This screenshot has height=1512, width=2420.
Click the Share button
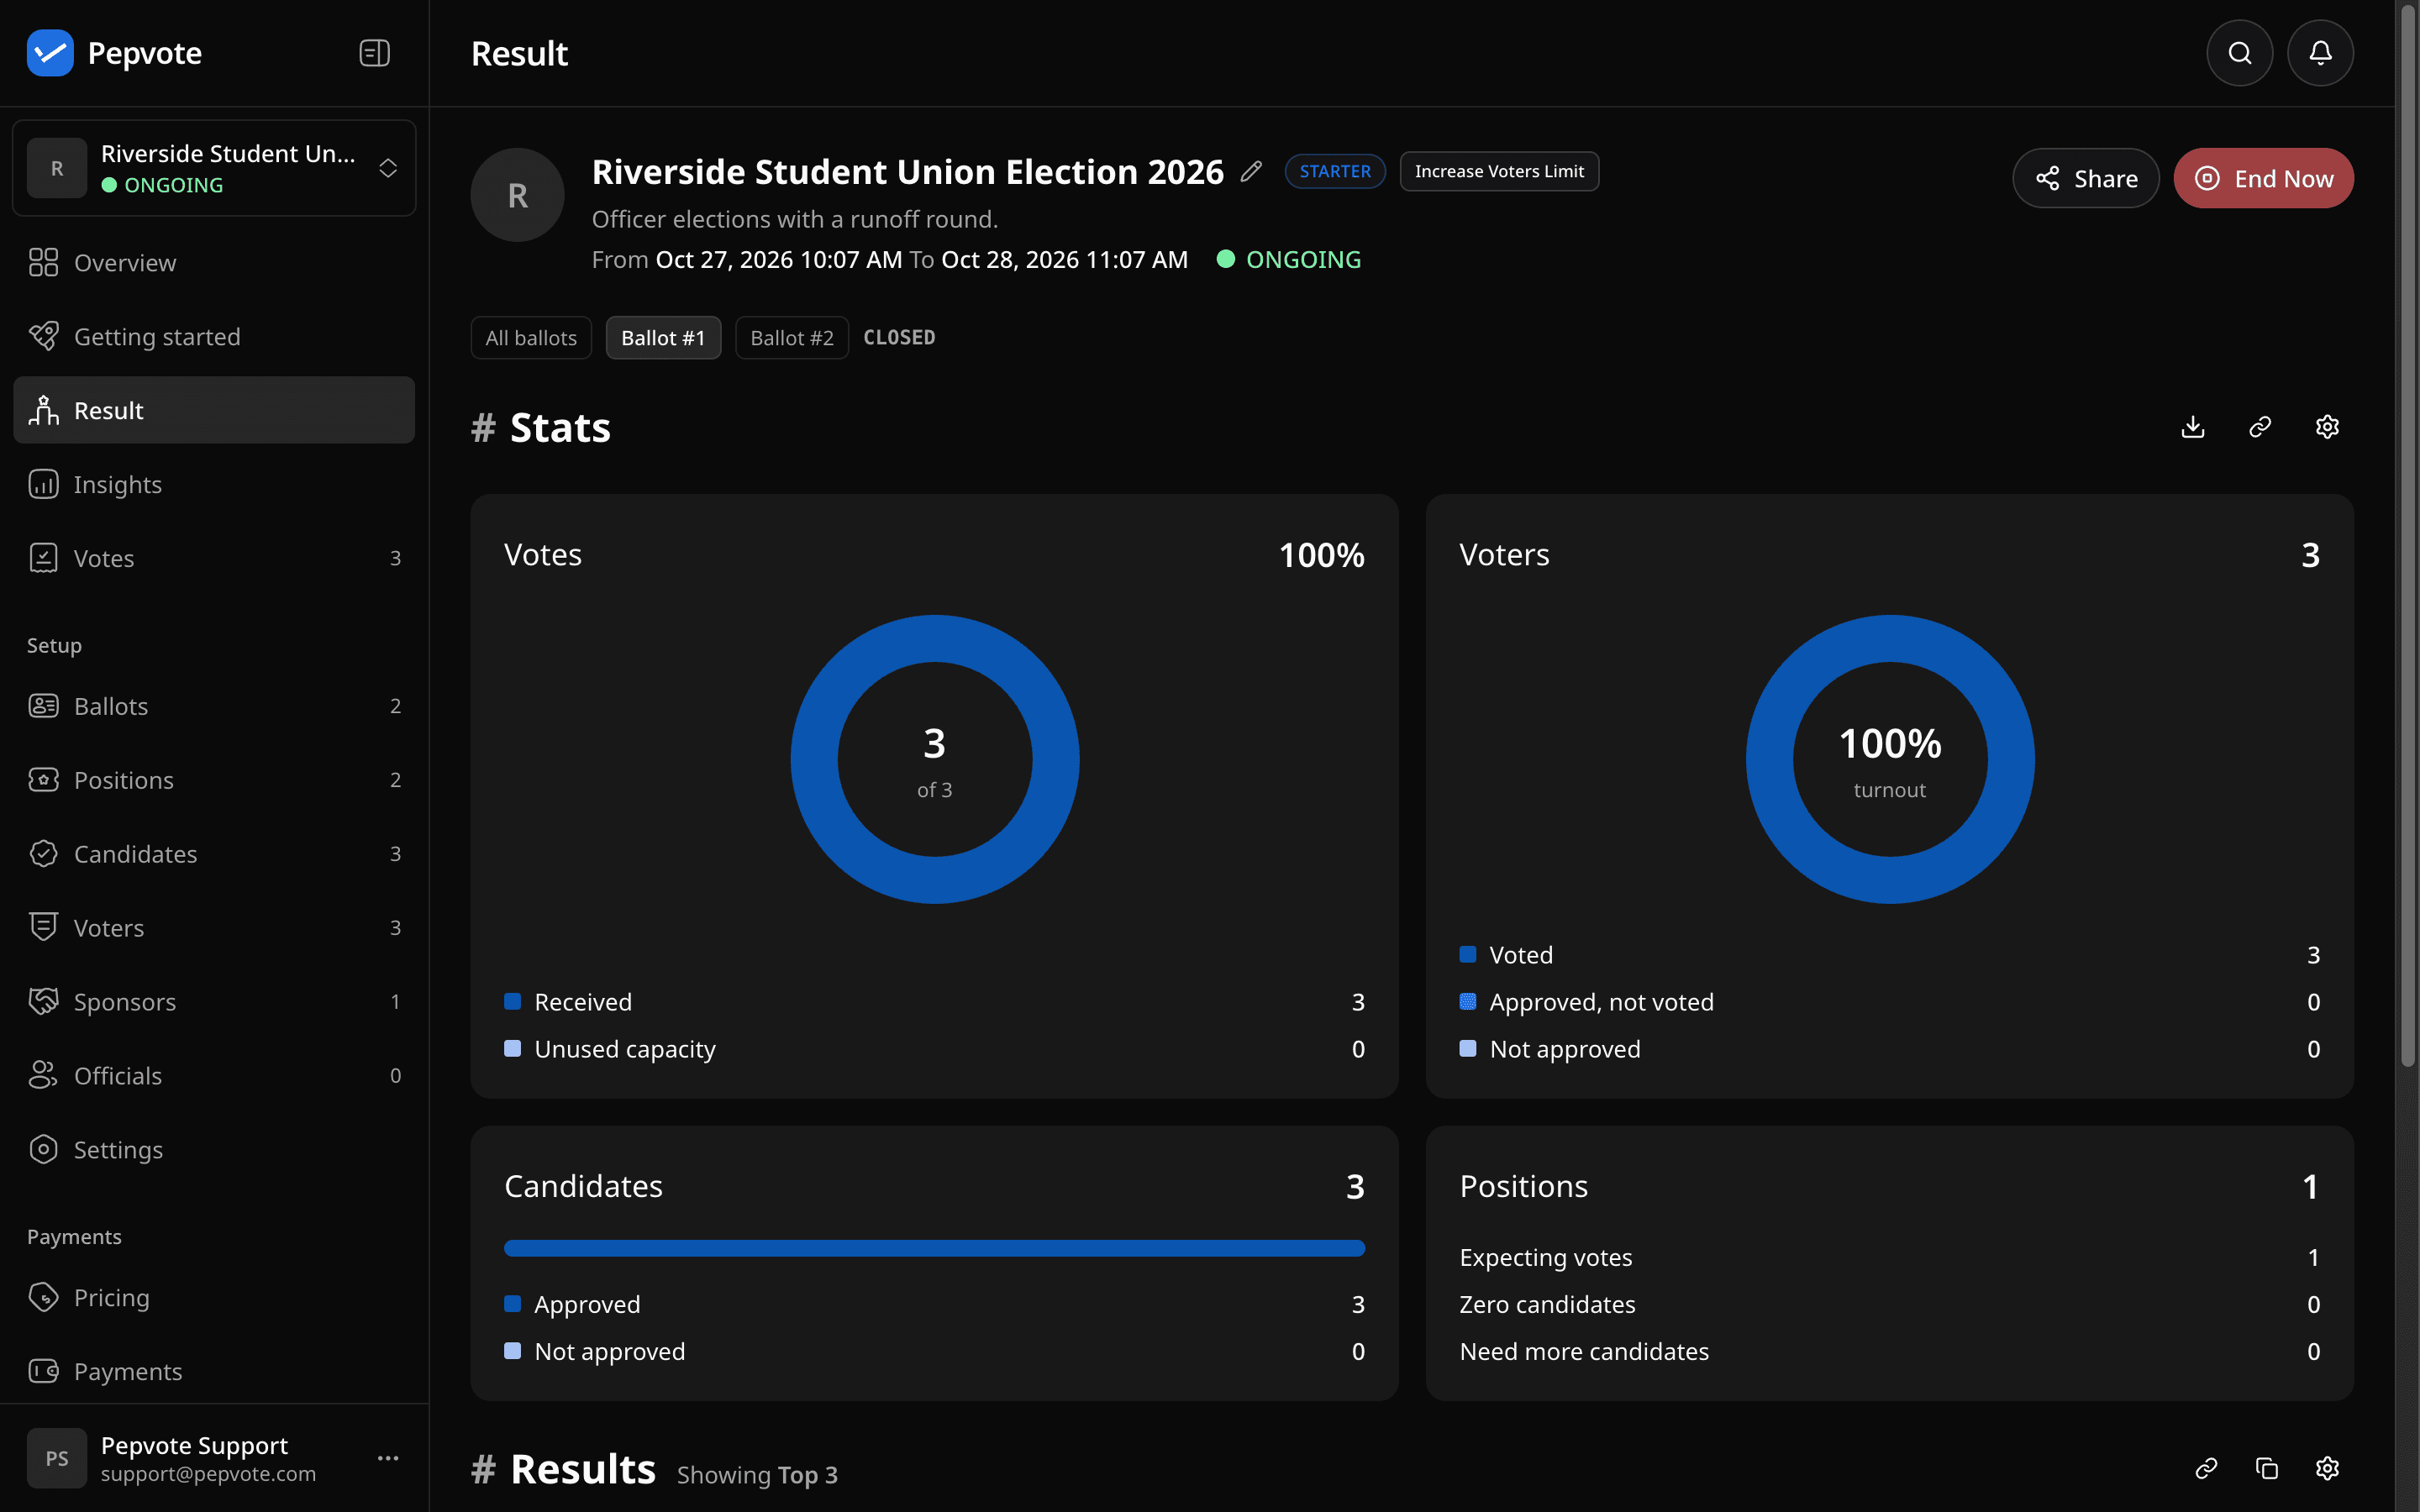coord(2085,178)
